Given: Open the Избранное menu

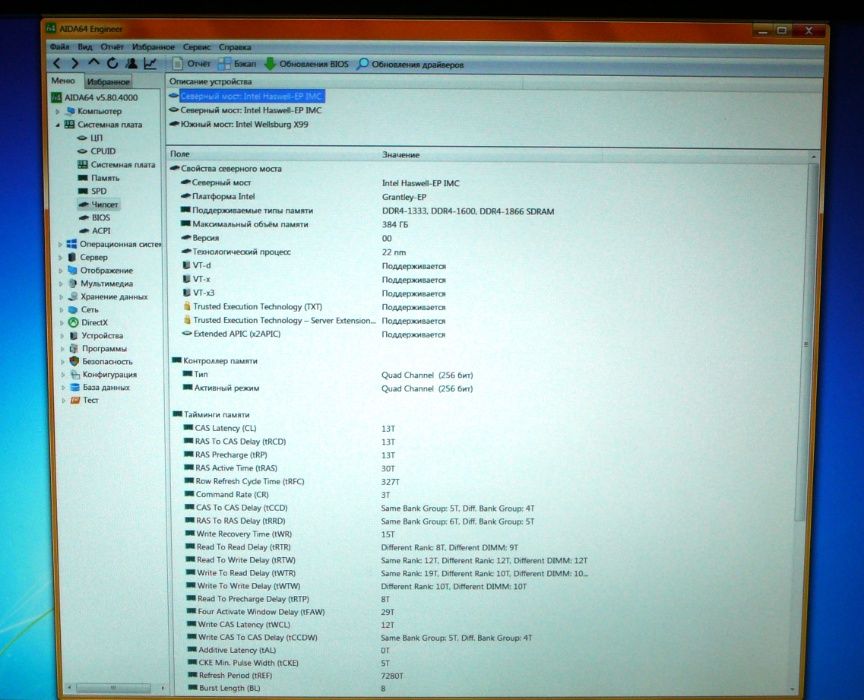Looking at the screenshot, I should pyautogui.click(x=153, y=47).
